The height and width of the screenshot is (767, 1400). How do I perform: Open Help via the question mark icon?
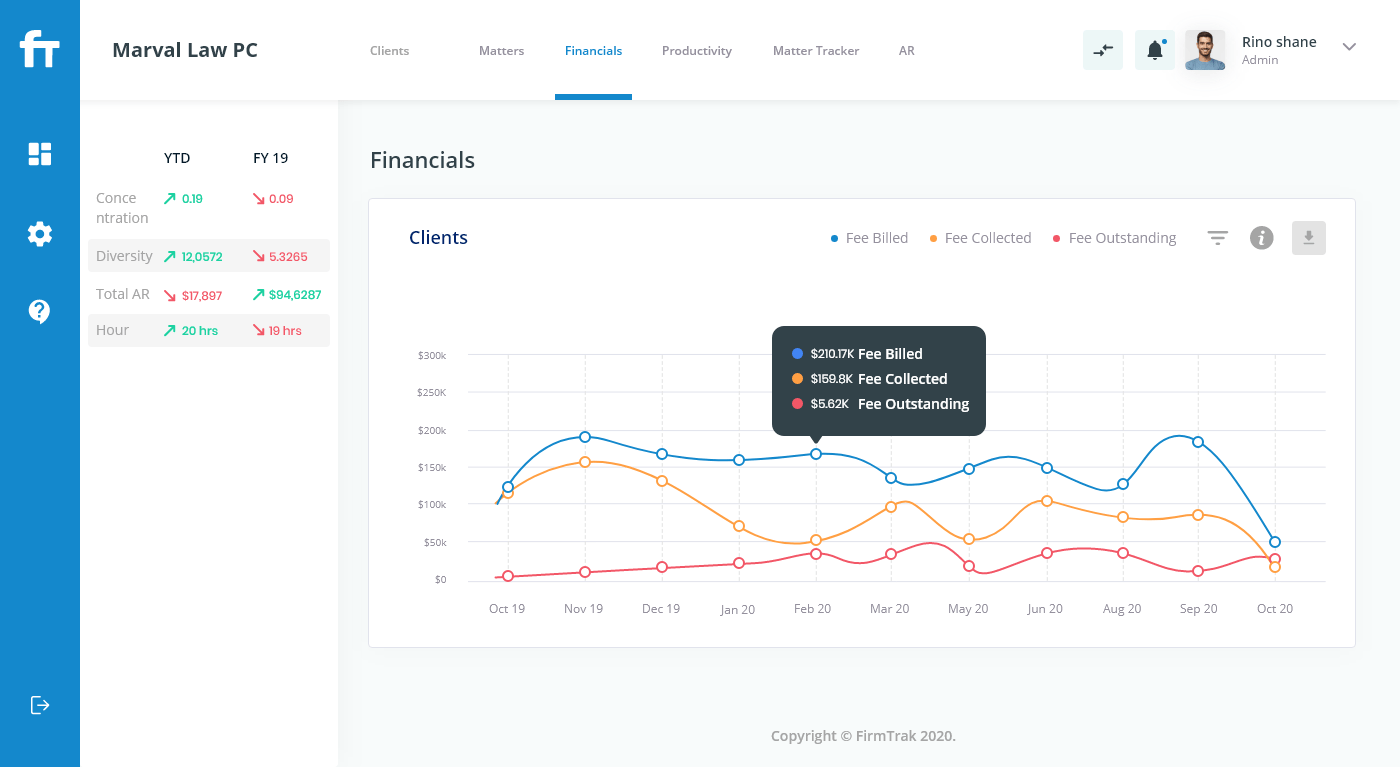[39, 311]
